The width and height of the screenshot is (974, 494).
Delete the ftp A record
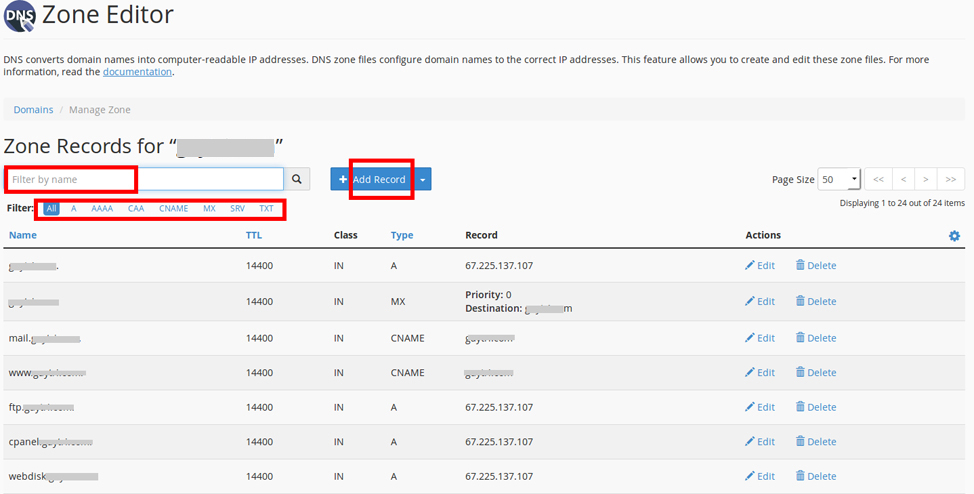pyautogui.click(x=816, y=407)
